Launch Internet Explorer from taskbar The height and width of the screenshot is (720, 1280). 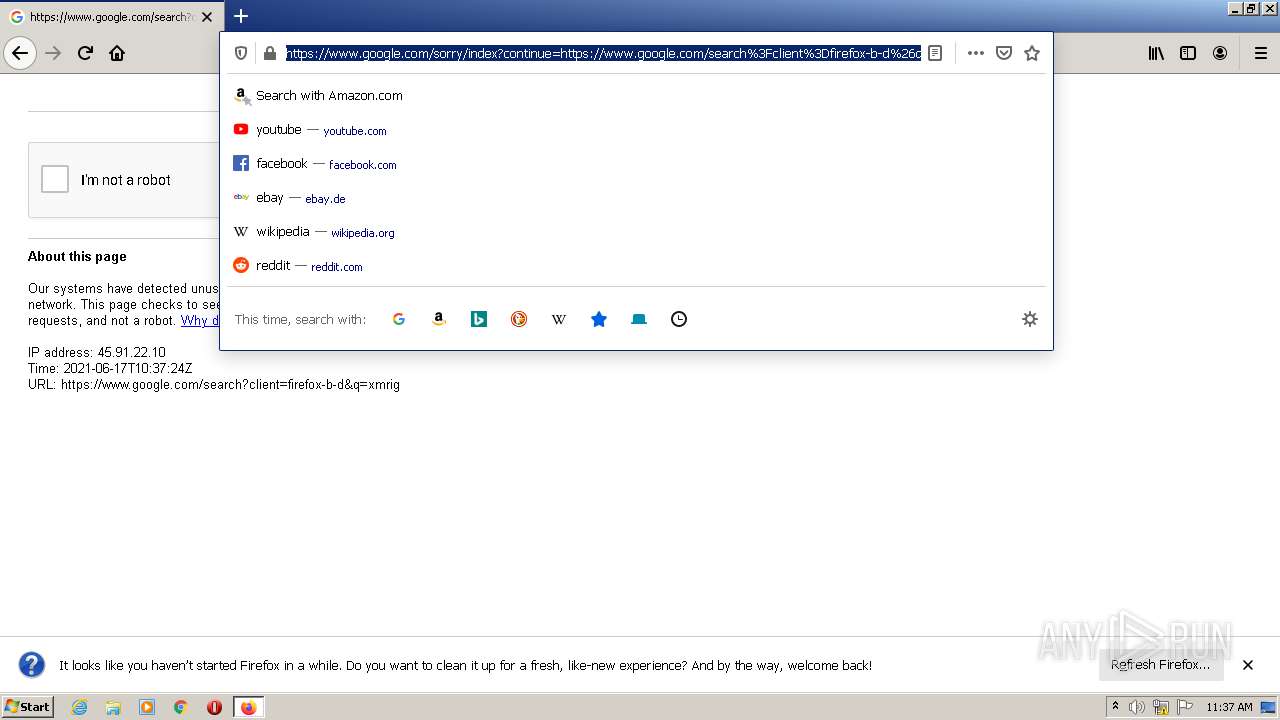pos(79,707)
